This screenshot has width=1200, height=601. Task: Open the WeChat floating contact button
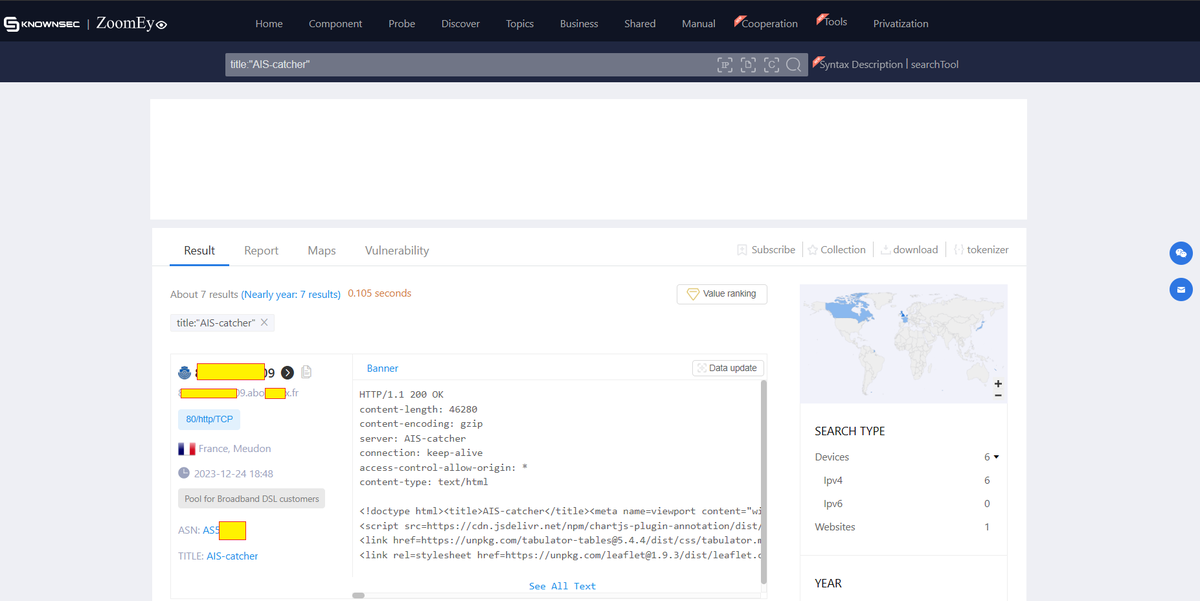[1181, 253]
